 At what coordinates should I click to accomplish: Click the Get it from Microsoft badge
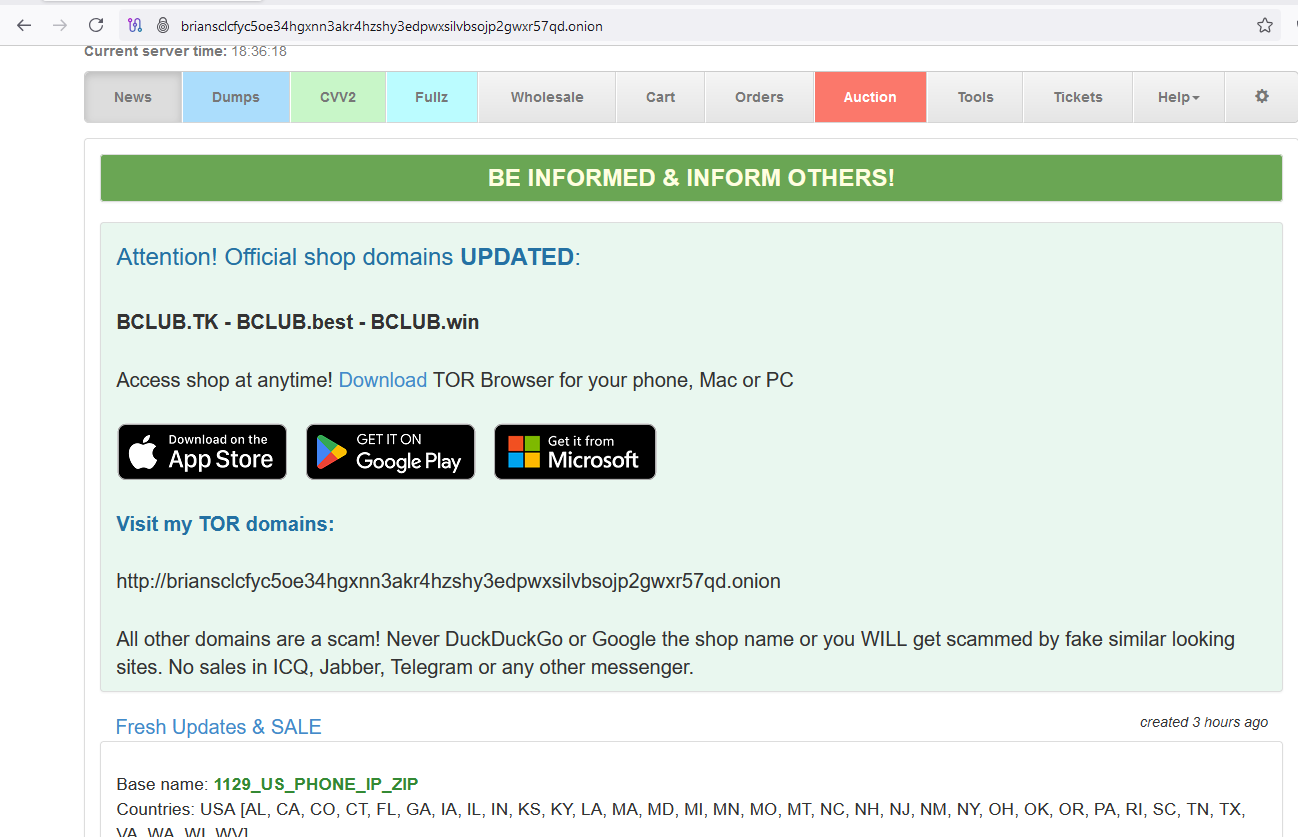[575, 452]
